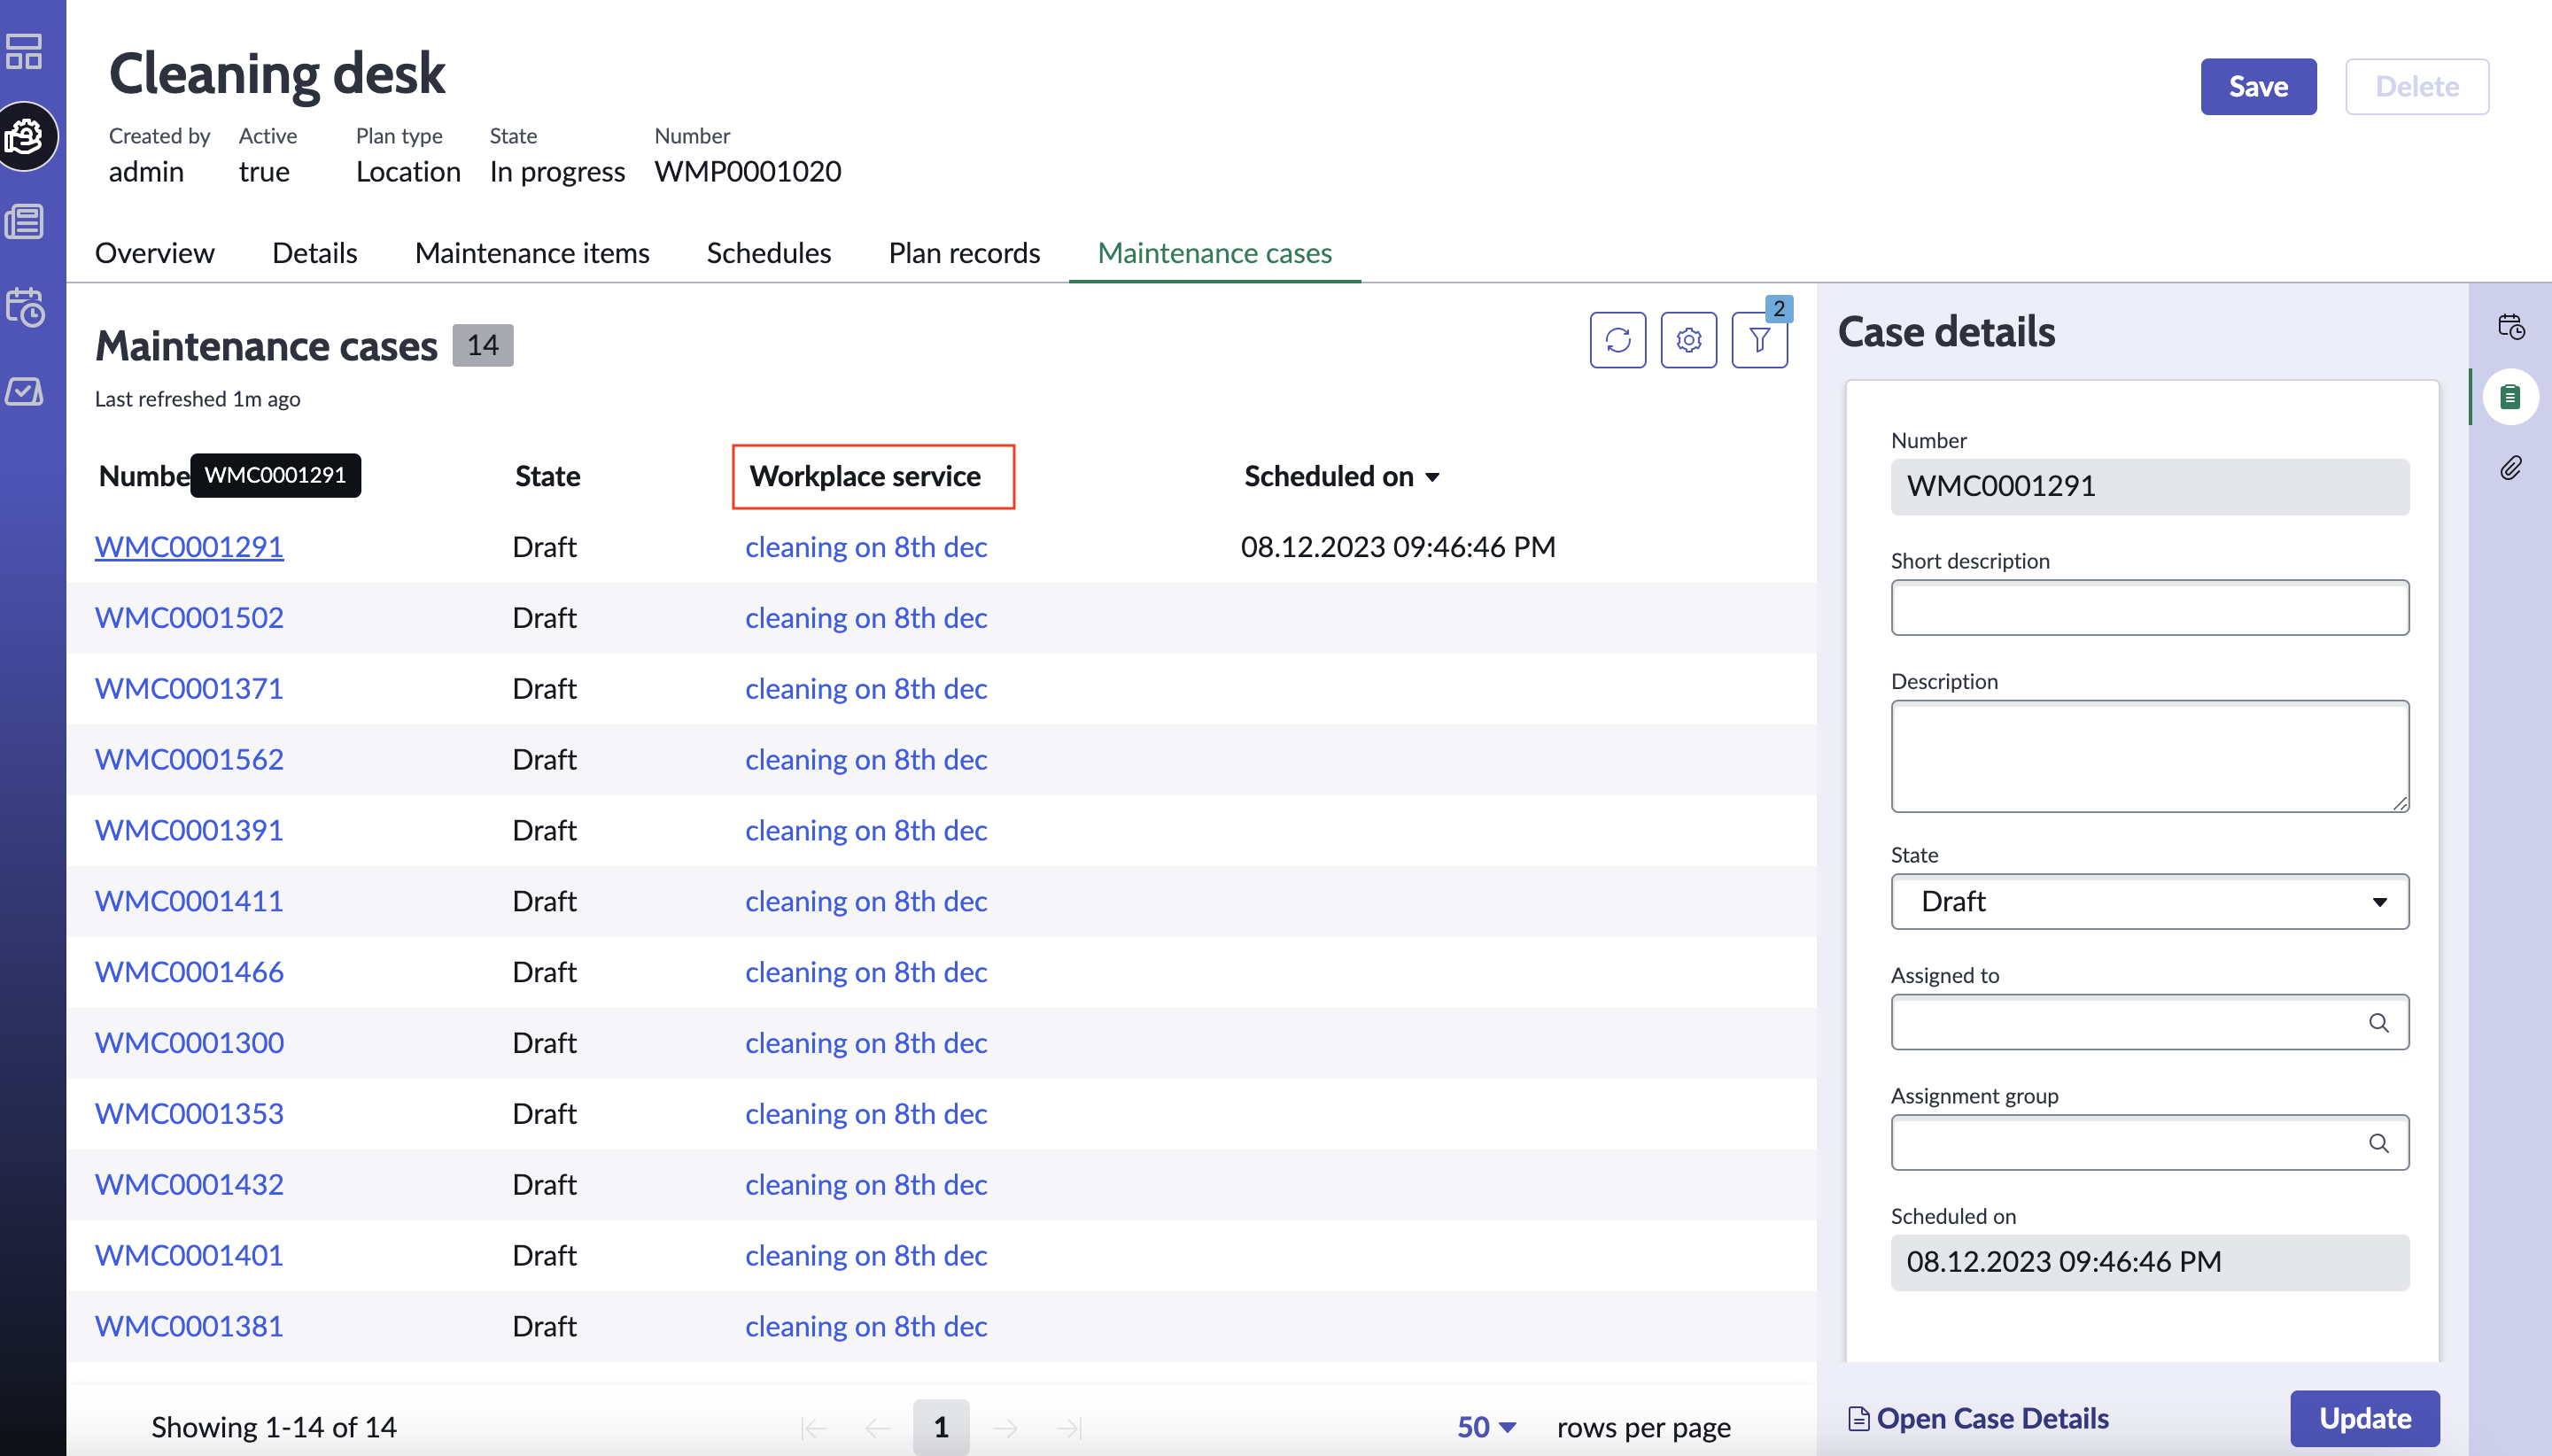Click the Assigned to lookup field
Image resolution: width=2552 pixels, height=1456 pixels.
2150,1022
